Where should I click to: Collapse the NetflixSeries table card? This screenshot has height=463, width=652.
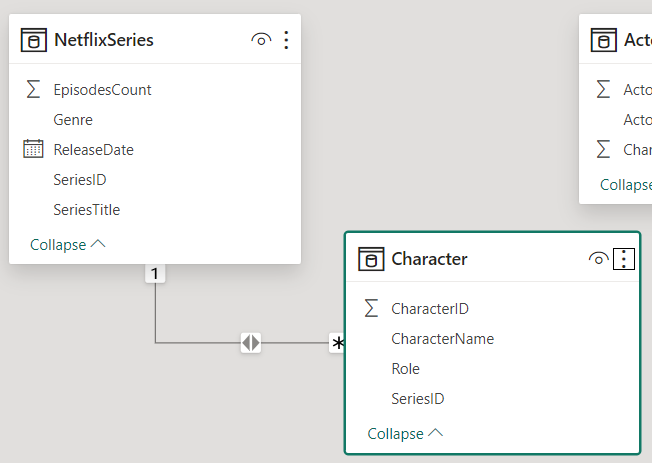[68, 244]
